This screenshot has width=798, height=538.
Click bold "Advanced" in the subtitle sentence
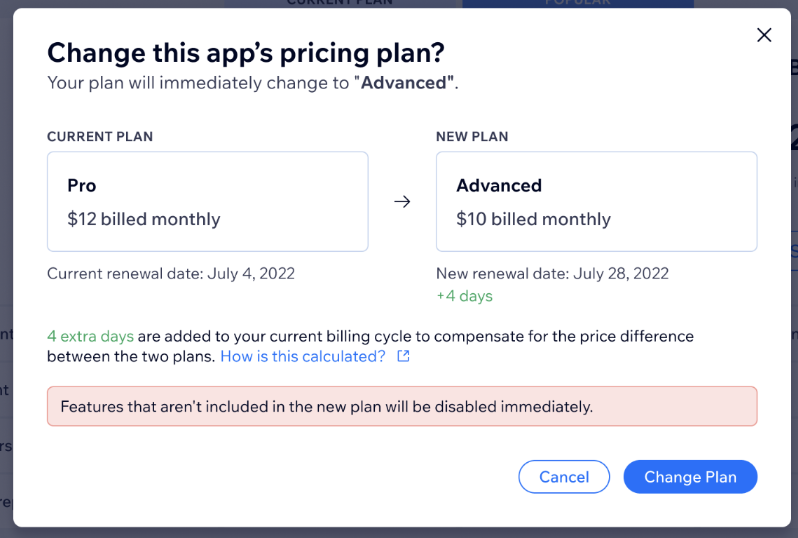coord(404,83)
